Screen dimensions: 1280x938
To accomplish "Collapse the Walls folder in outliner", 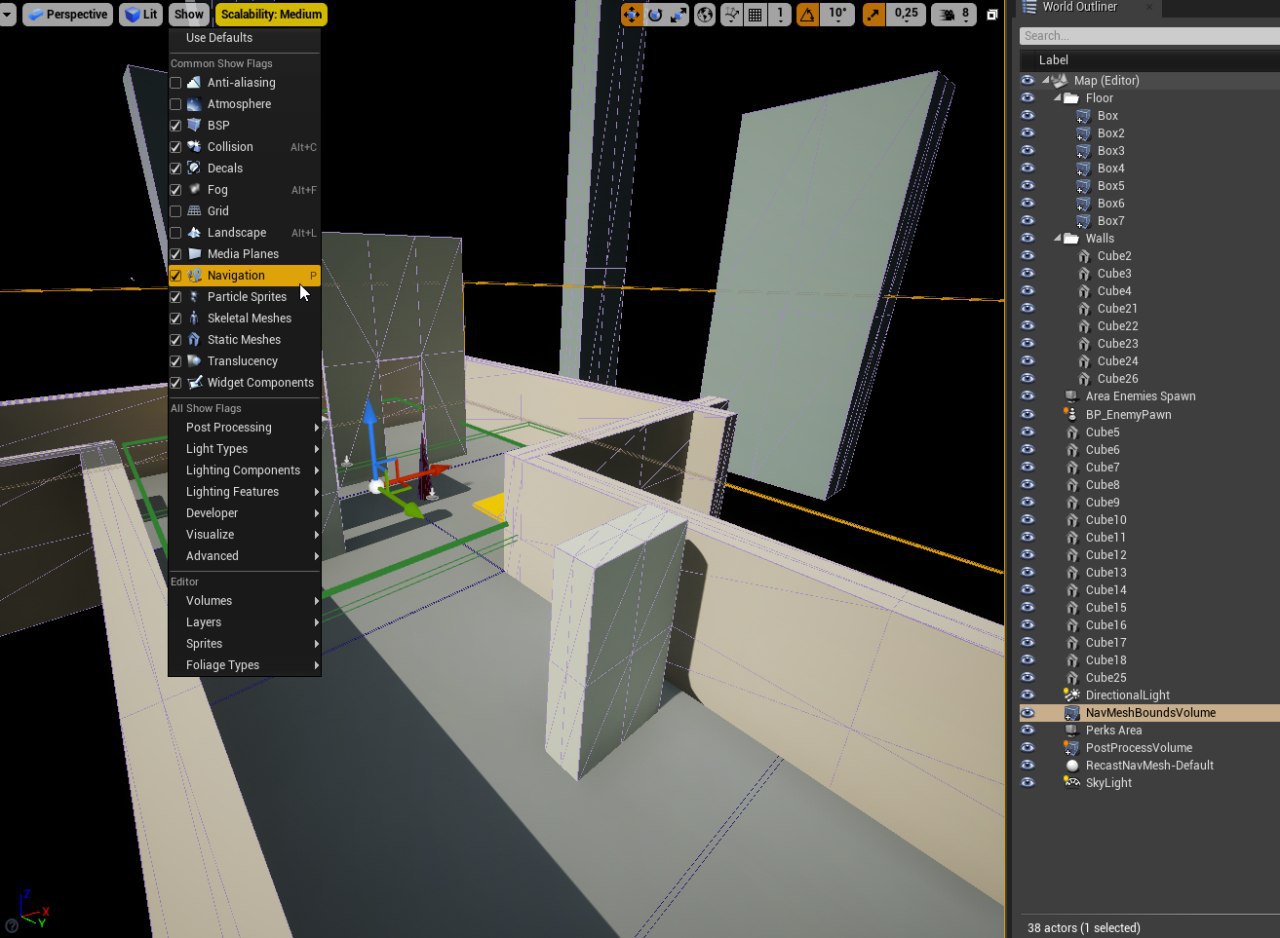I will pyautogui.click(x=1057, y=239).
